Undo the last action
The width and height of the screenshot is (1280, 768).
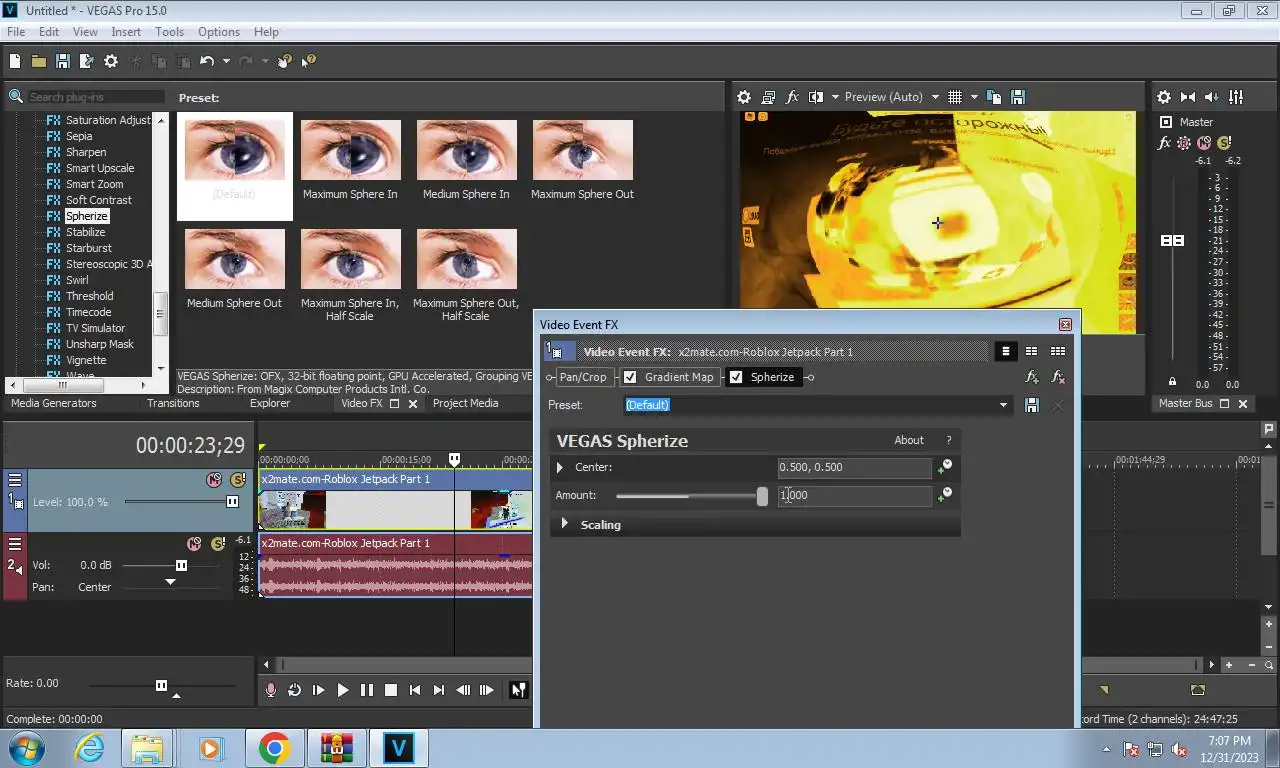click(206, 61)
